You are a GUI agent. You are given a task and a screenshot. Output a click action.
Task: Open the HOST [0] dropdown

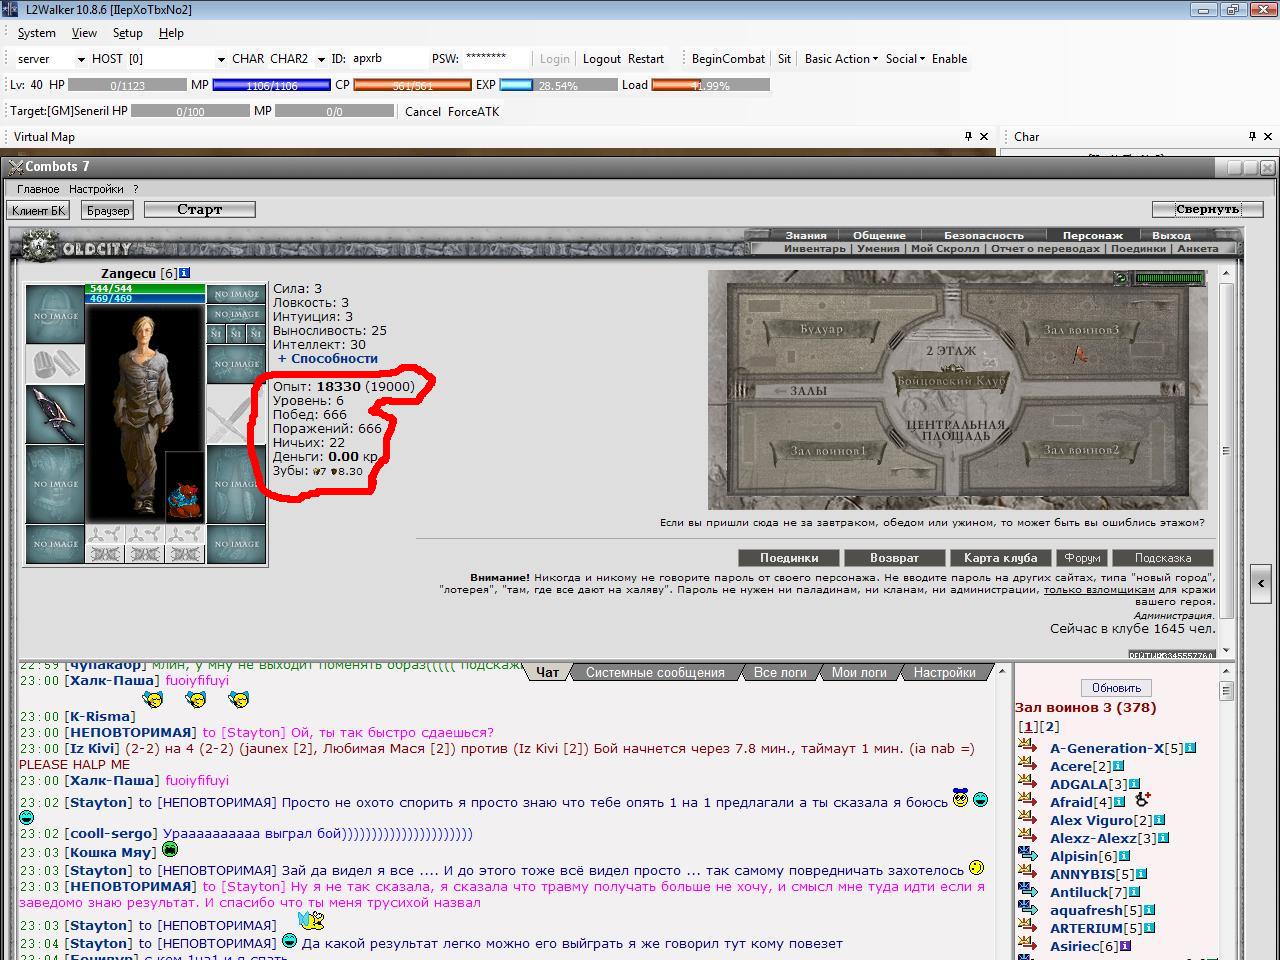click(x=221, y=59)
